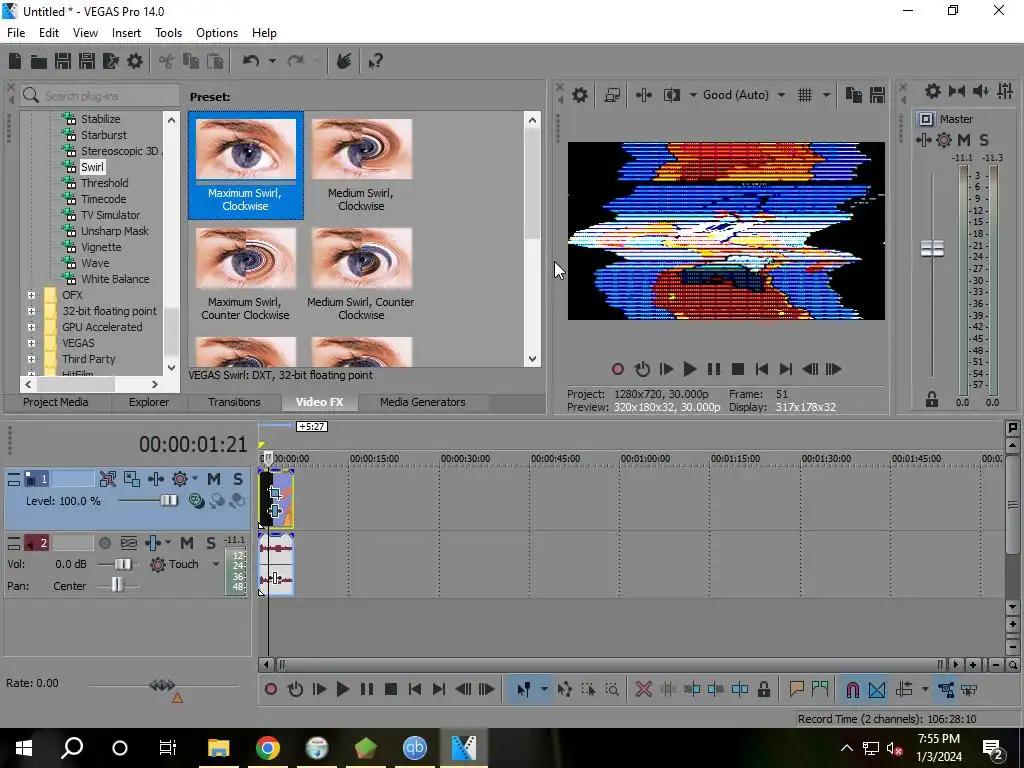Insert a marker with the flag icon
This screenshot has height=768, width=1024.
point(796,690)
